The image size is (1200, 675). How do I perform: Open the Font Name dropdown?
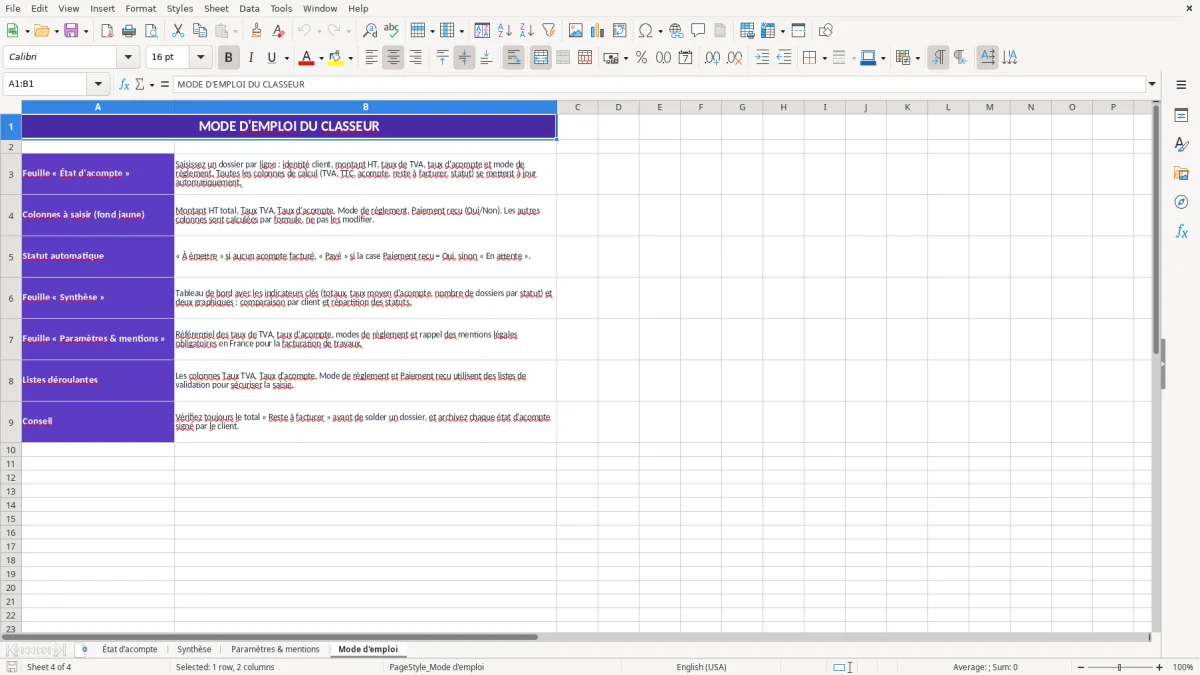pyautogui.click(x=128, y=58)
